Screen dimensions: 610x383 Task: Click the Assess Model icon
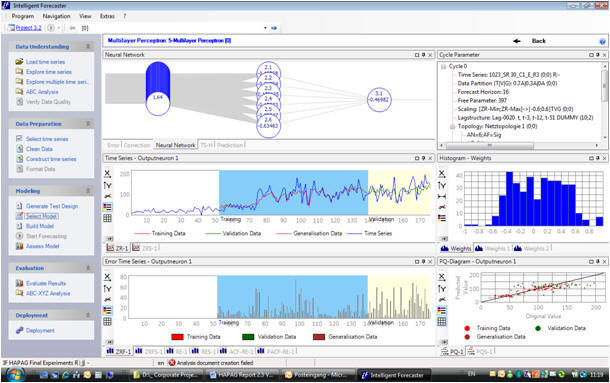click(19, 246)
